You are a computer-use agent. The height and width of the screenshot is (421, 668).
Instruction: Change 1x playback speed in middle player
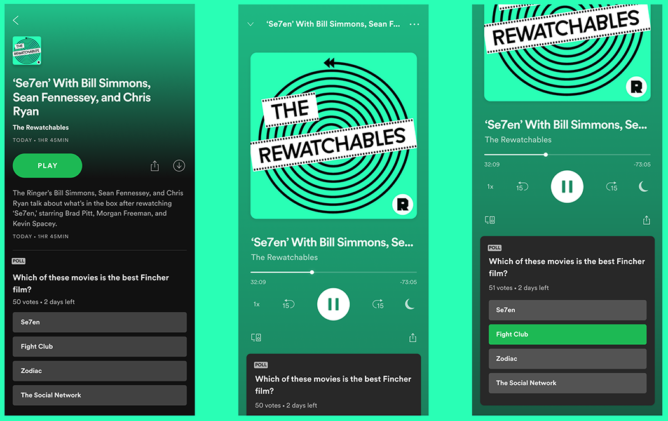tap(256, 304)
